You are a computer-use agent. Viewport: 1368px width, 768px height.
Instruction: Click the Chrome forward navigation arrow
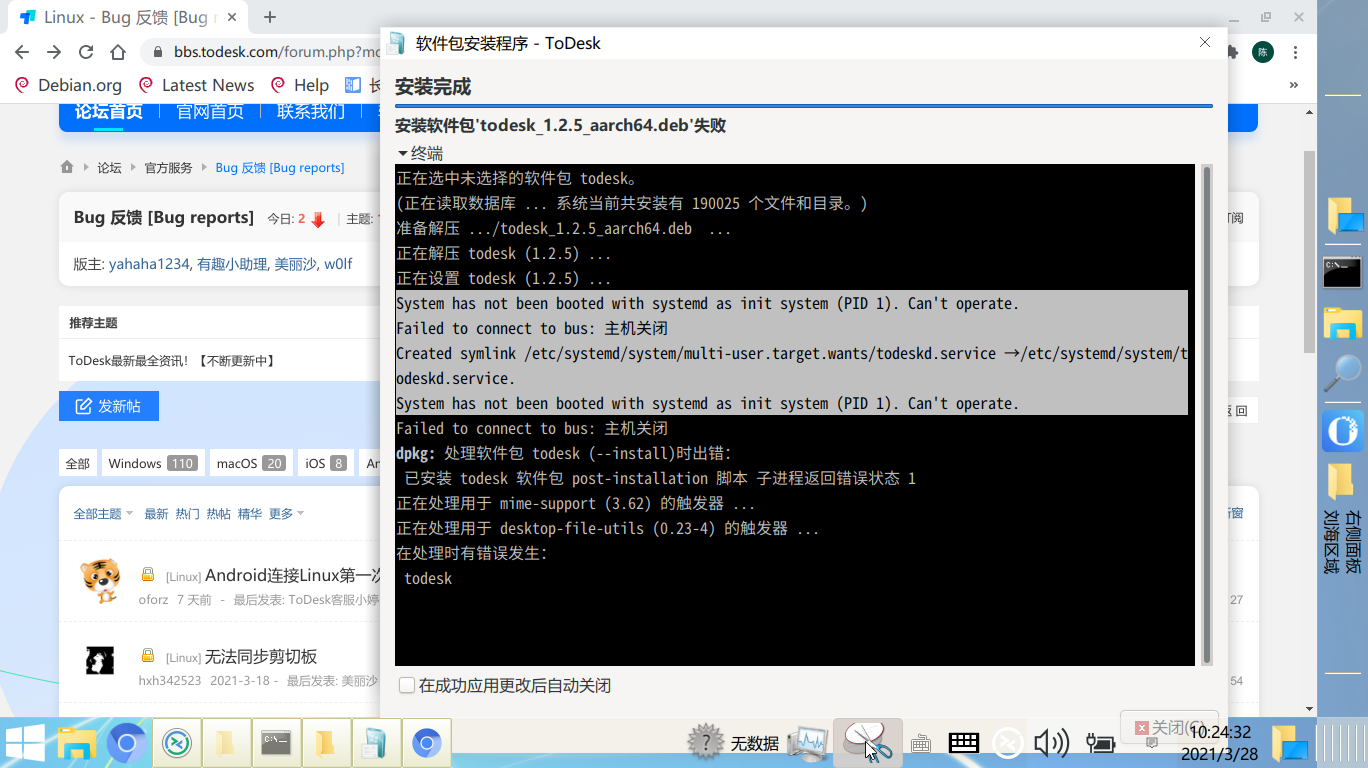pos(54,52)
